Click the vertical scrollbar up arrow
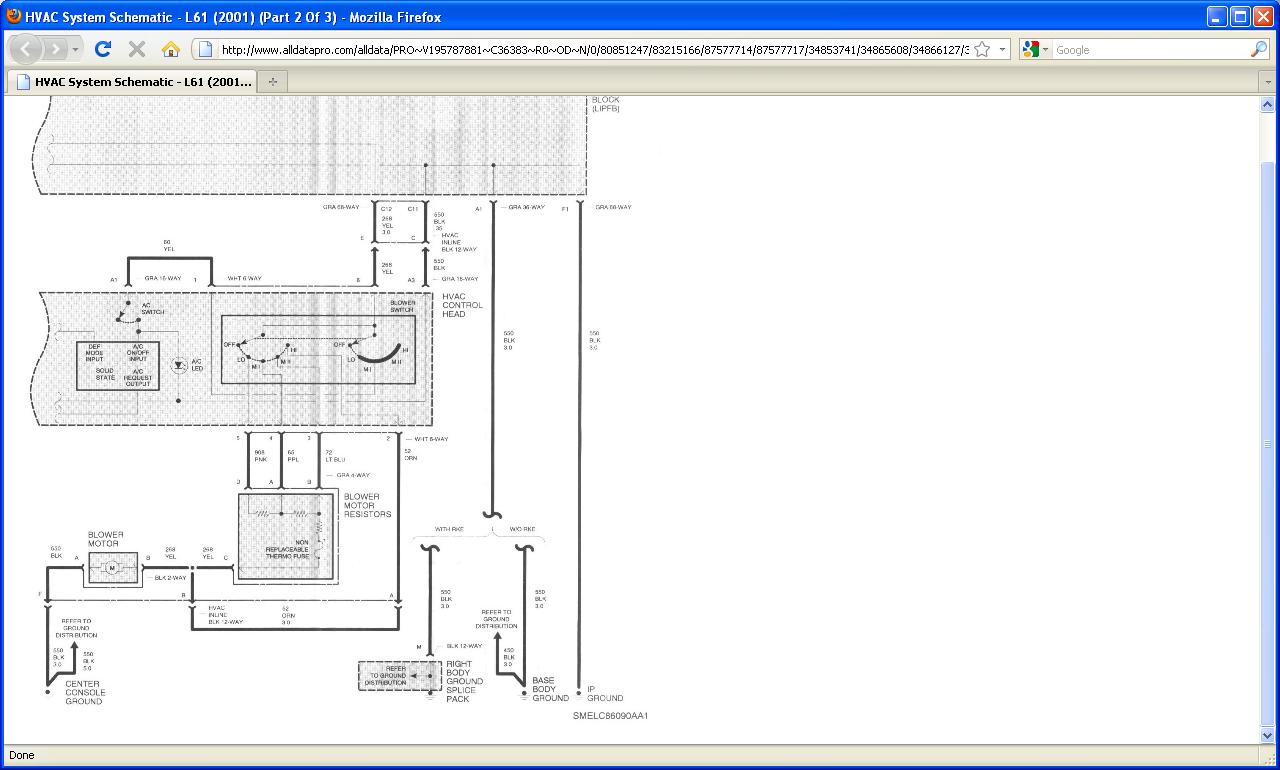This screenshot has width=1280, height=770. click(x=1267, y=104)
